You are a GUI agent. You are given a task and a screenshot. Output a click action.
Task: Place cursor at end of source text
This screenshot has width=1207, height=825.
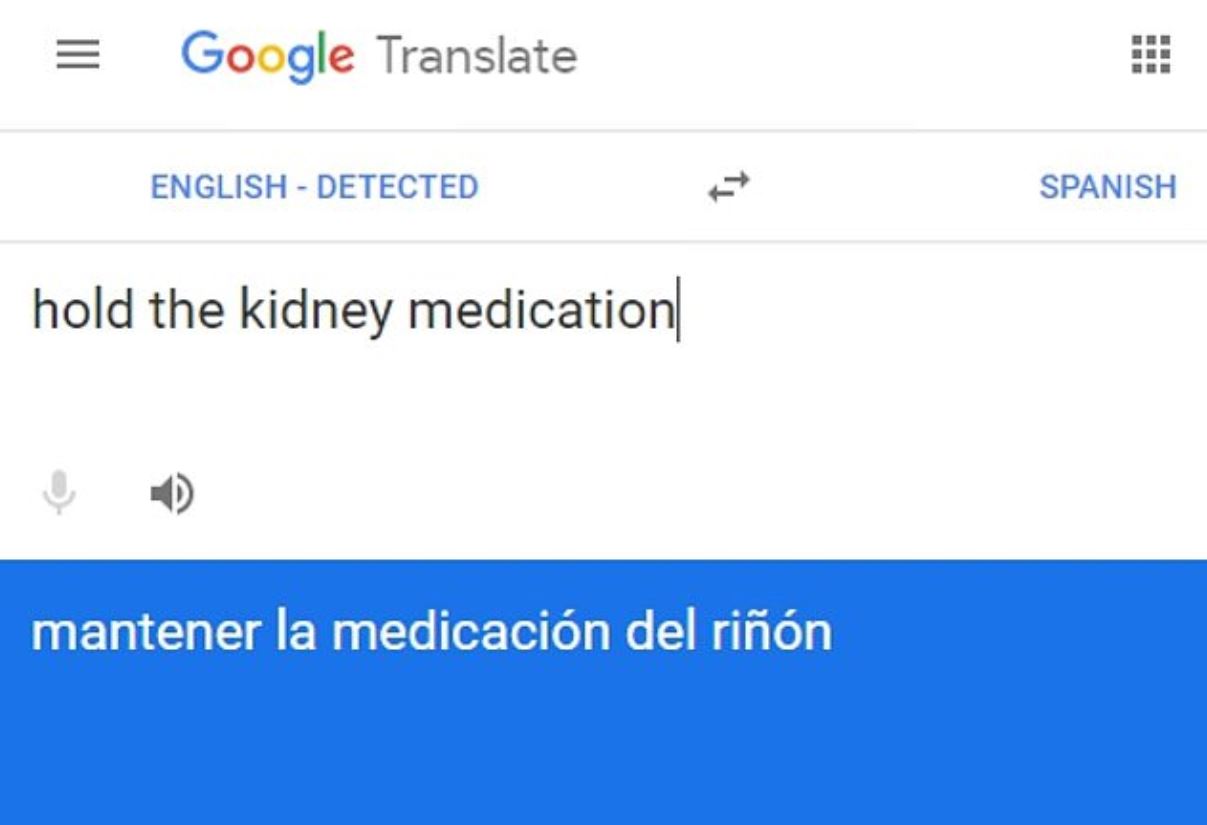(677, 310)
